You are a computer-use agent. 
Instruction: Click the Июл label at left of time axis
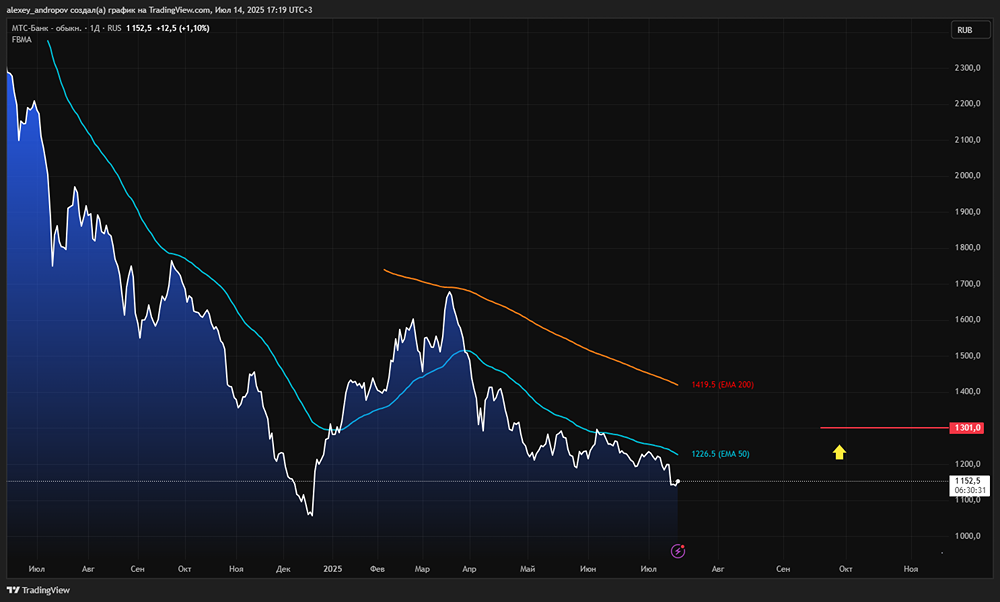point(37,569)
